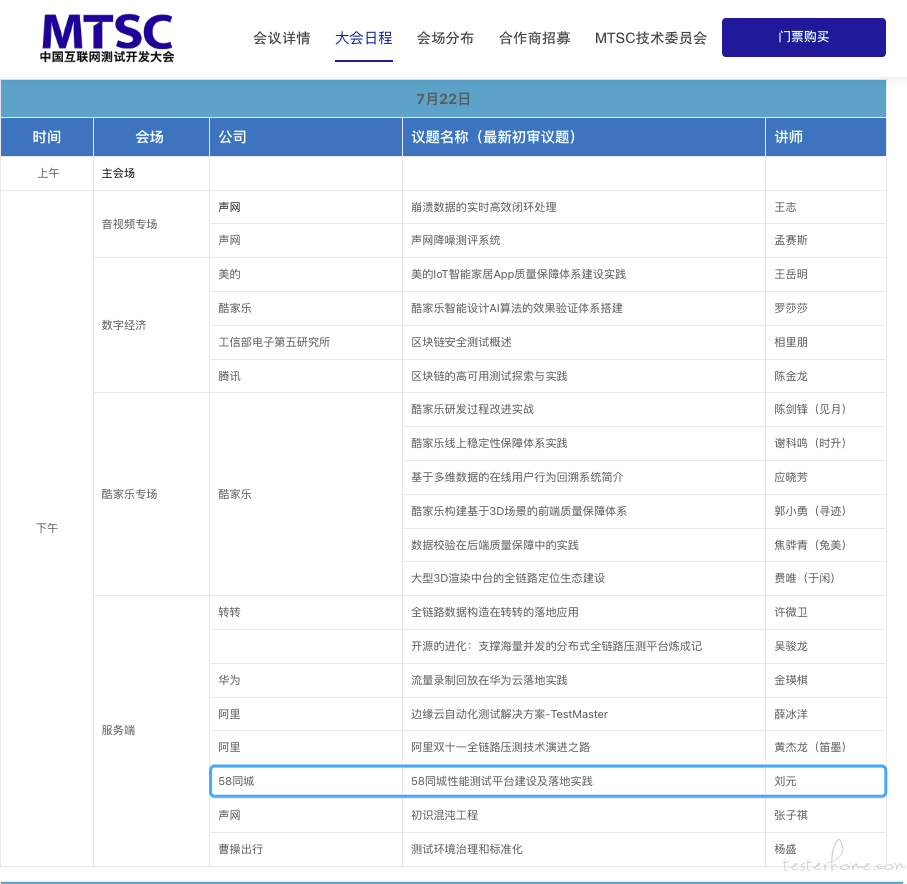Click topic 全链路数据构造在转转的落地应用
This screenshot has width=907, height=884.
point(495,613)
